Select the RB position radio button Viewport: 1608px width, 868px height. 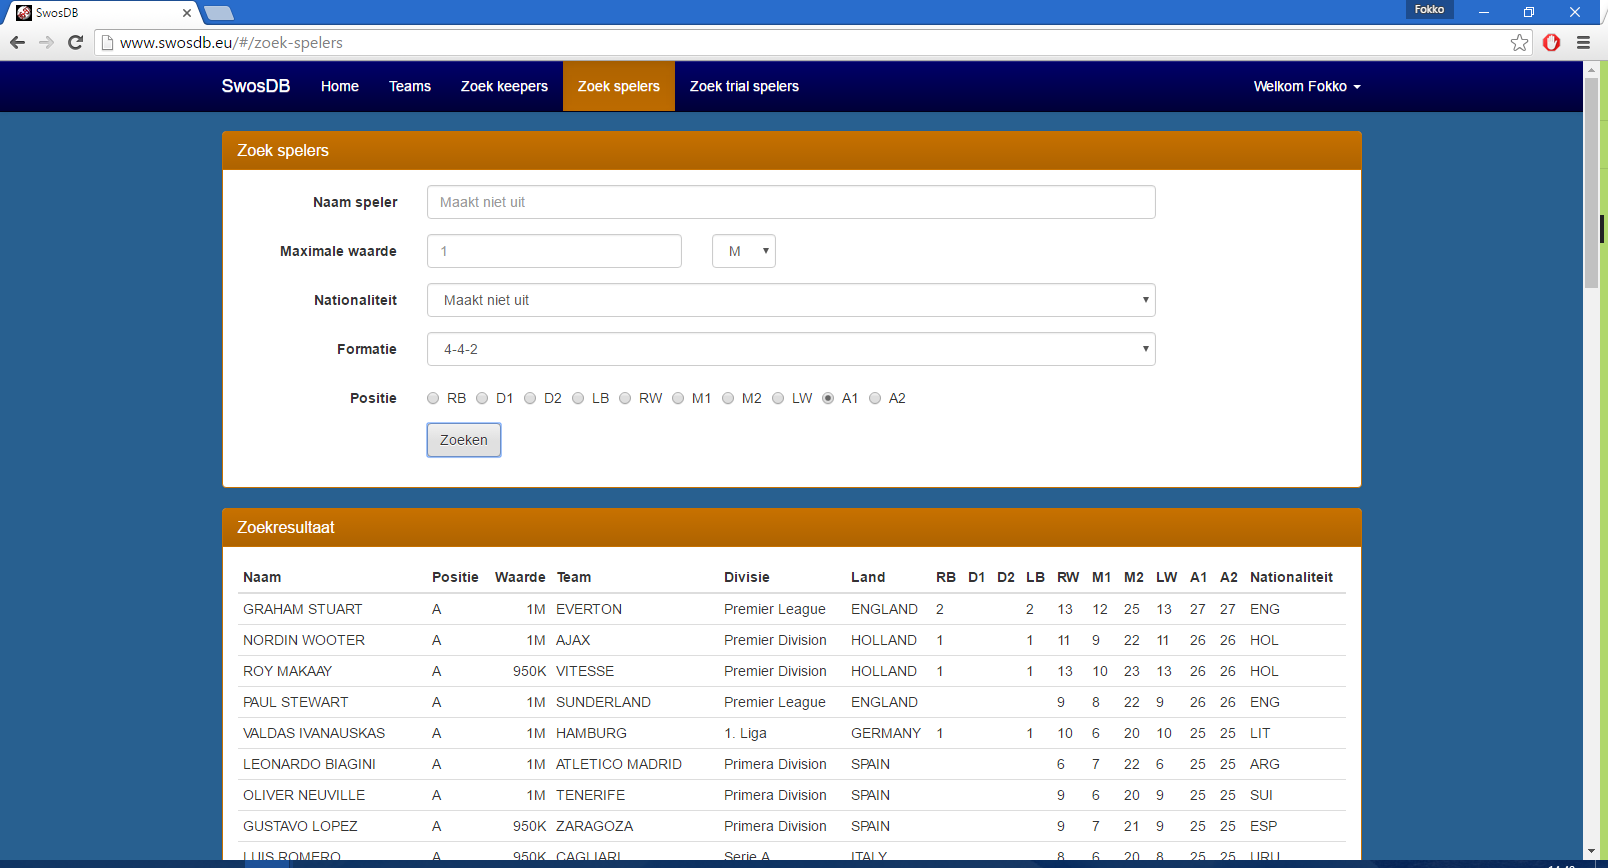433,398
